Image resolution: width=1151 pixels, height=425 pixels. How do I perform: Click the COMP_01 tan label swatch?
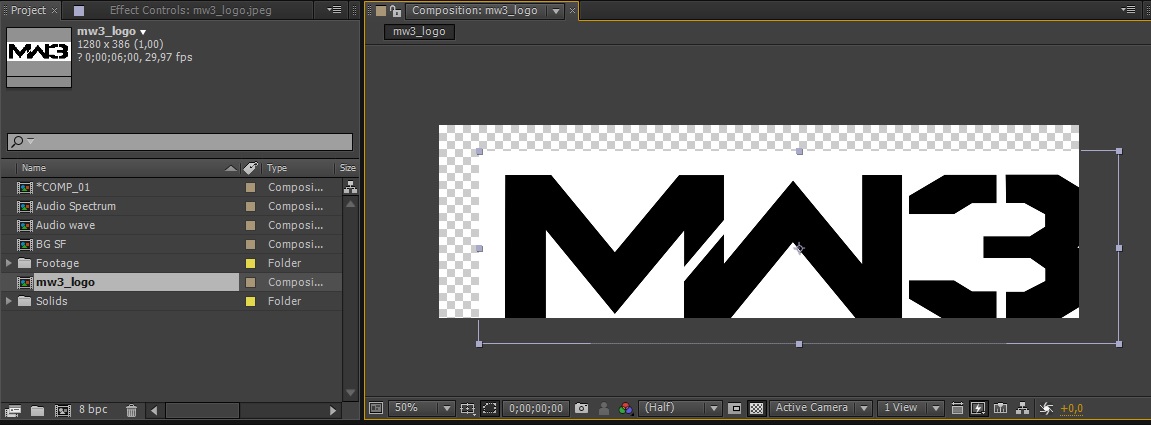(x=250, y=187)
